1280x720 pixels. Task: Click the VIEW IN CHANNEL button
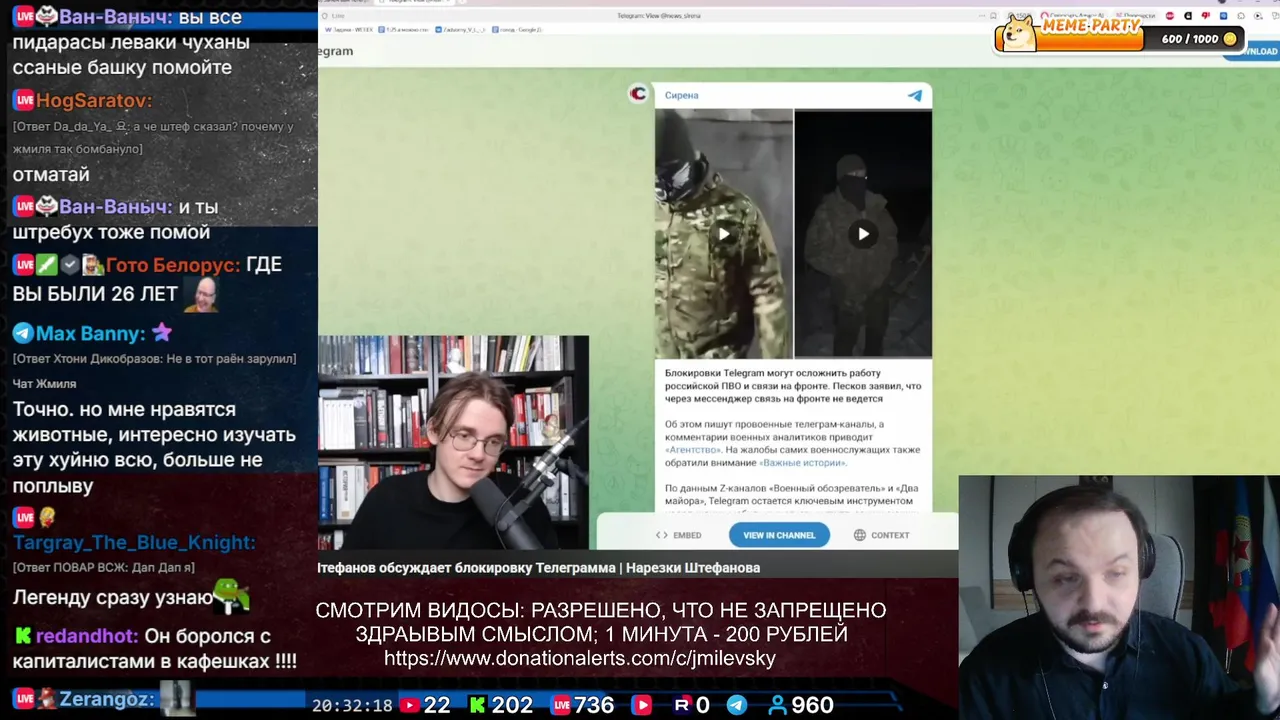(779, 535)
